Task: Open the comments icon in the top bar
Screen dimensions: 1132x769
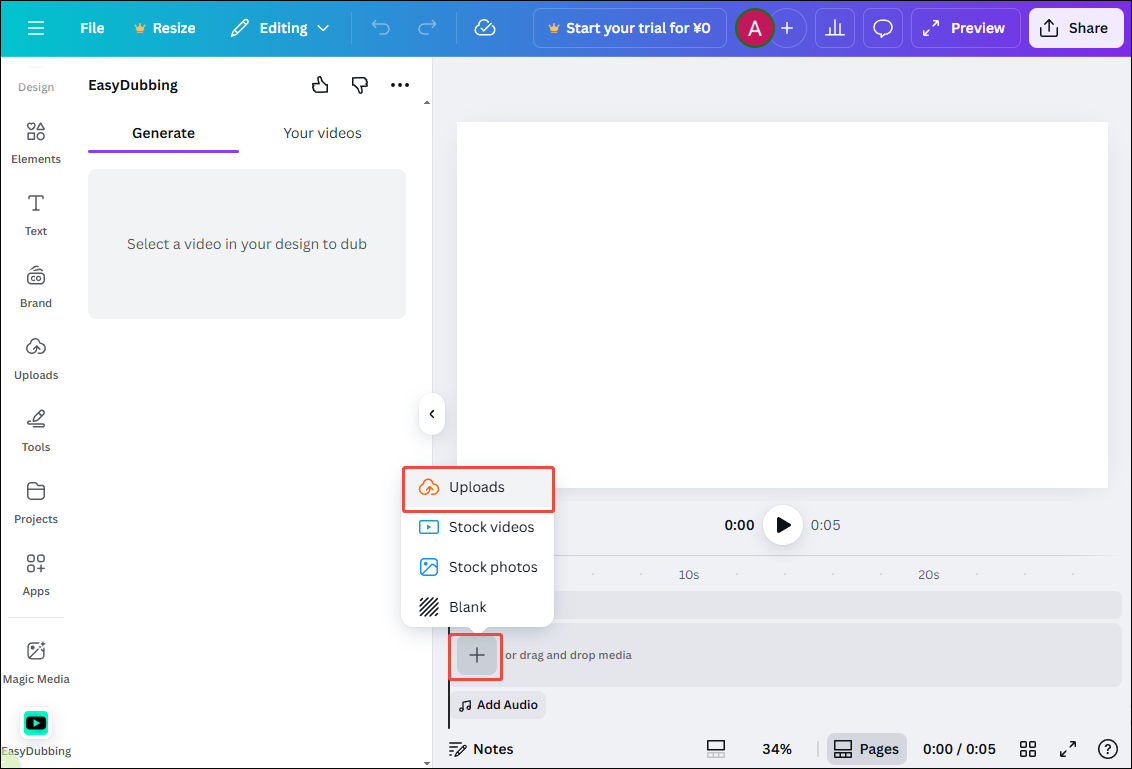Action: 883,27
